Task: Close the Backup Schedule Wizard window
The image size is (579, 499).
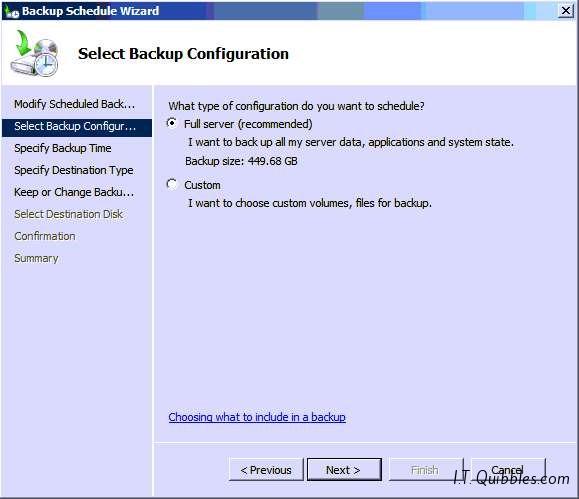Action: pyautogui.click(x=566, y=11)
